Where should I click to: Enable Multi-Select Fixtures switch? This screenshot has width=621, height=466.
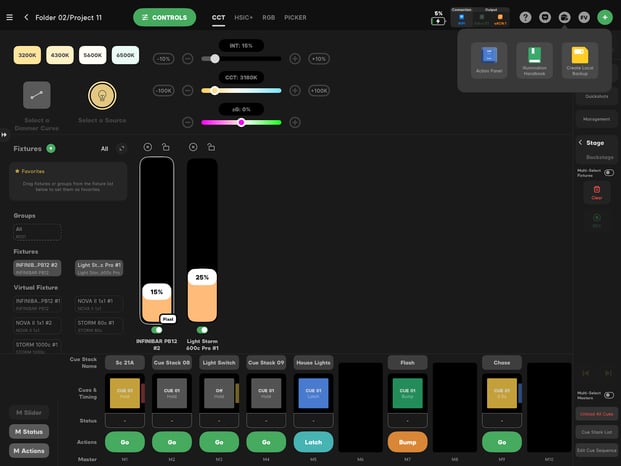coord(609,173)
